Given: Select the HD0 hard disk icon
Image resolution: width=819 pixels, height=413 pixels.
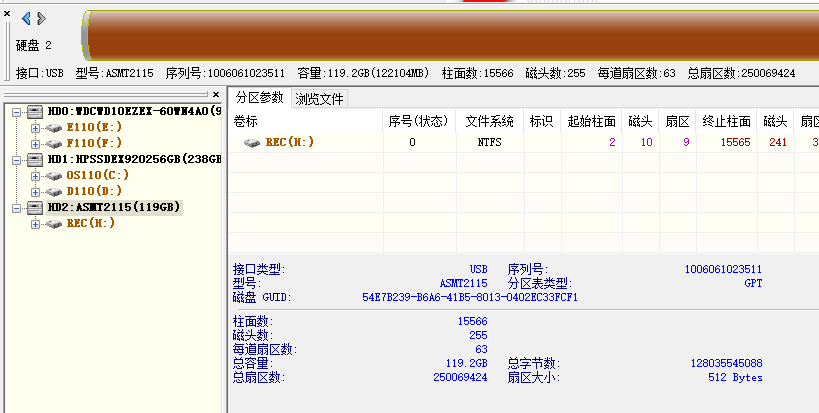Looking at the screenshot, I should 35,112.
